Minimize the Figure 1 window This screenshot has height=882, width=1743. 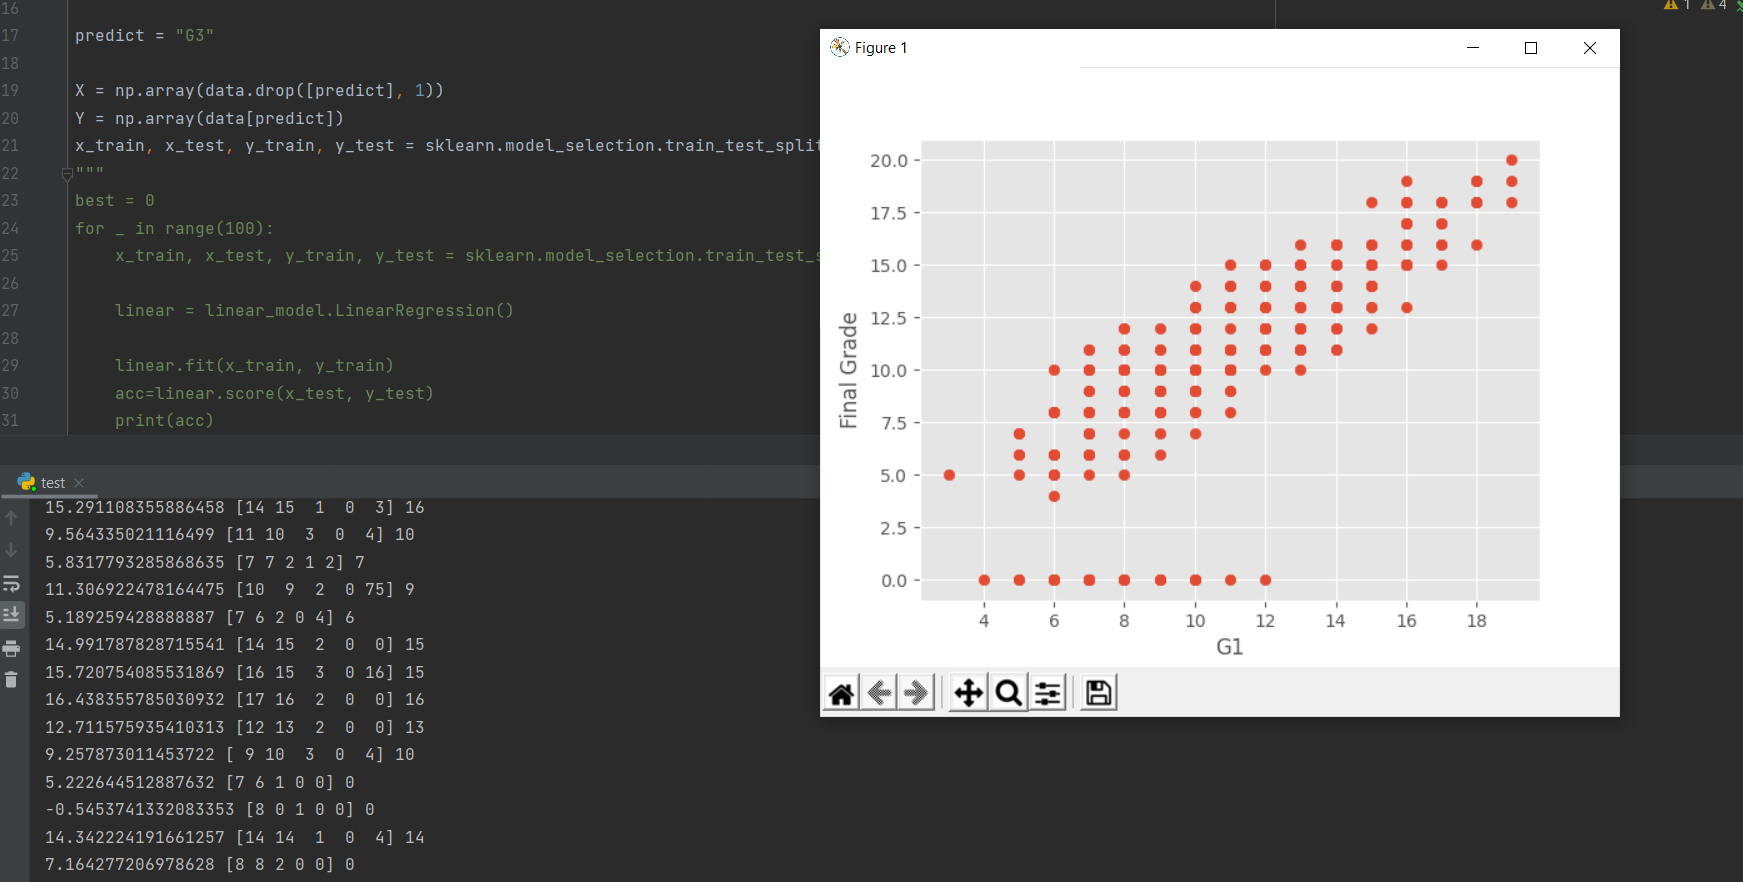(x=1472, y=48)
